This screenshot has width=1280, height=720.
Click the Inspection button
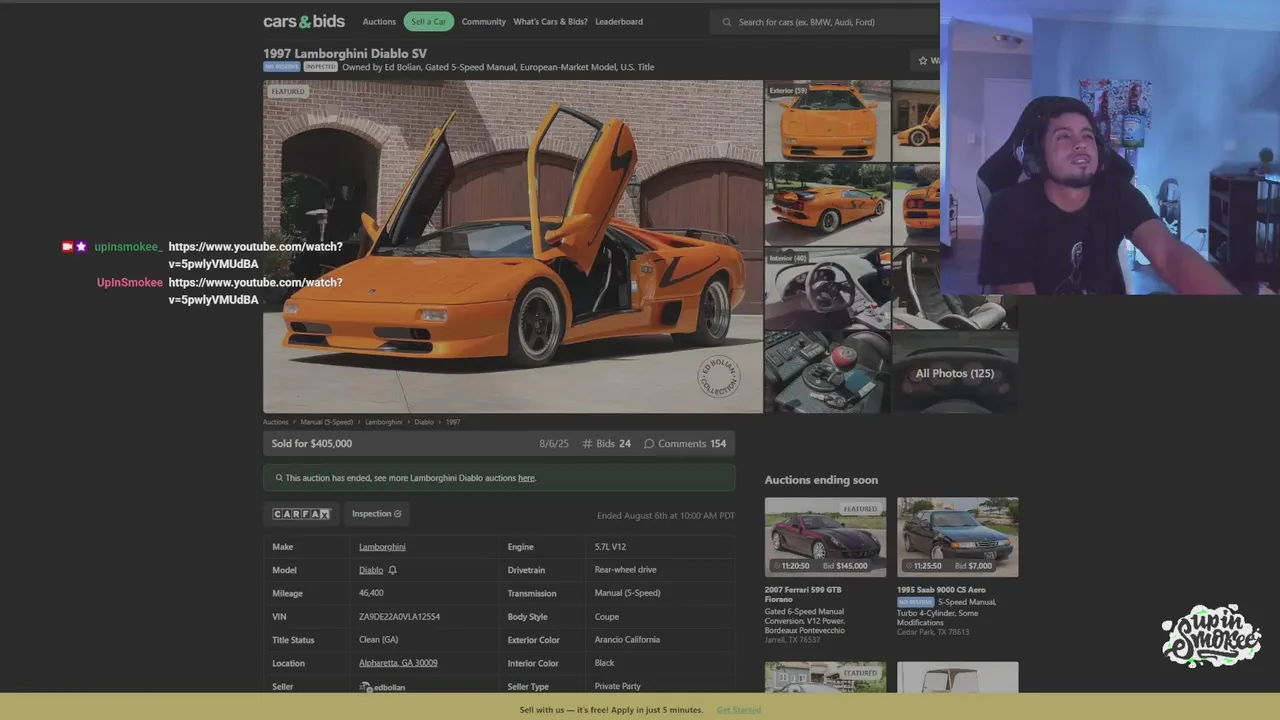[x=377, y=514]
